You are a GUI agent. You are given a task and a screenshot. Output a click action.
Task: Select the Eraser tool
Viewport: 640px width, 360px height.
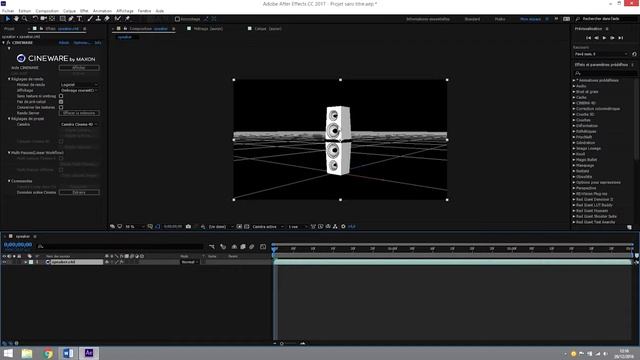pos(107,19)
